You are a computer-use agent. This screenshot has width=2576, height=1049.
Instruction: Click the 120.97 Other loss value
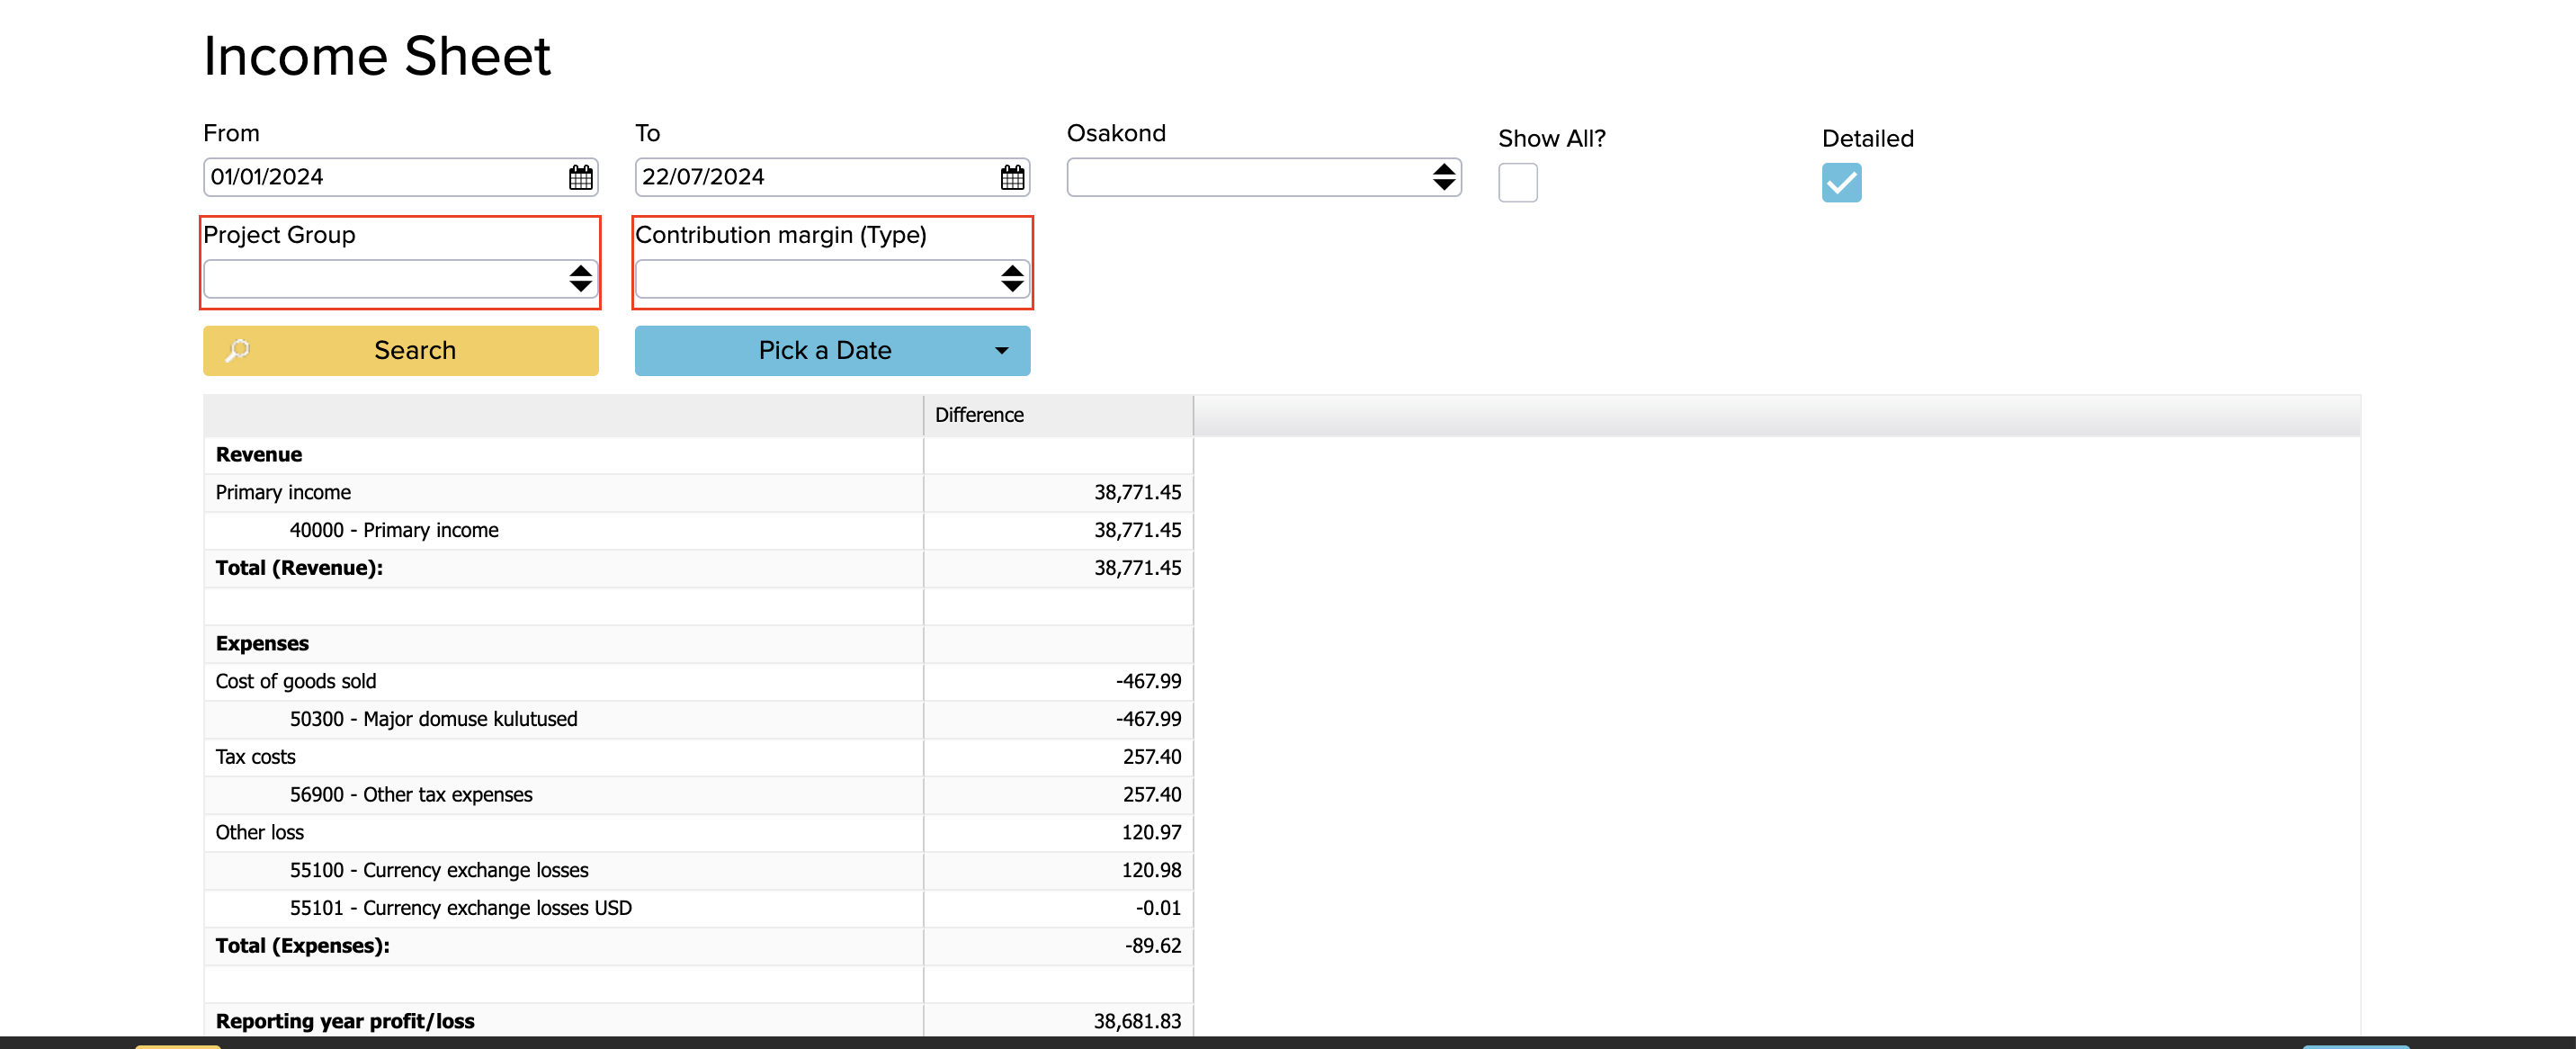(x=1151, y=833)
